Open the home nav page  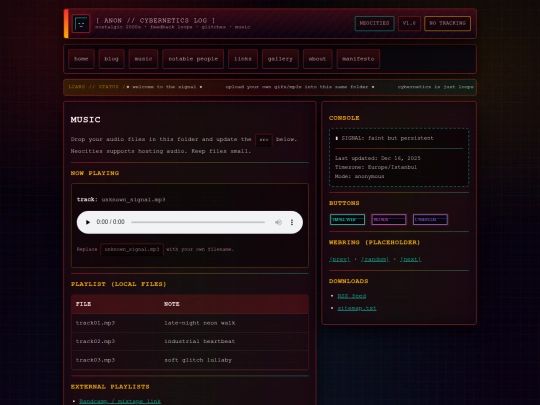(x=81, y=59)
